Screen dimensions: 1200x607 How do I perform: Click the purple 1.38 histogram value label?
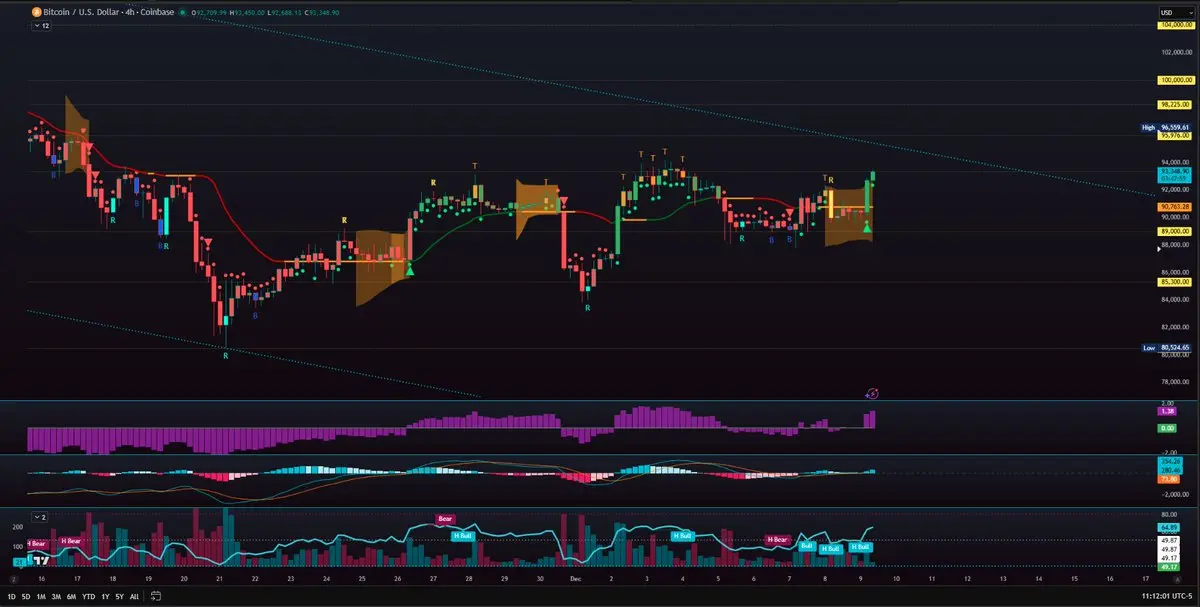(x=1166, y=411)
